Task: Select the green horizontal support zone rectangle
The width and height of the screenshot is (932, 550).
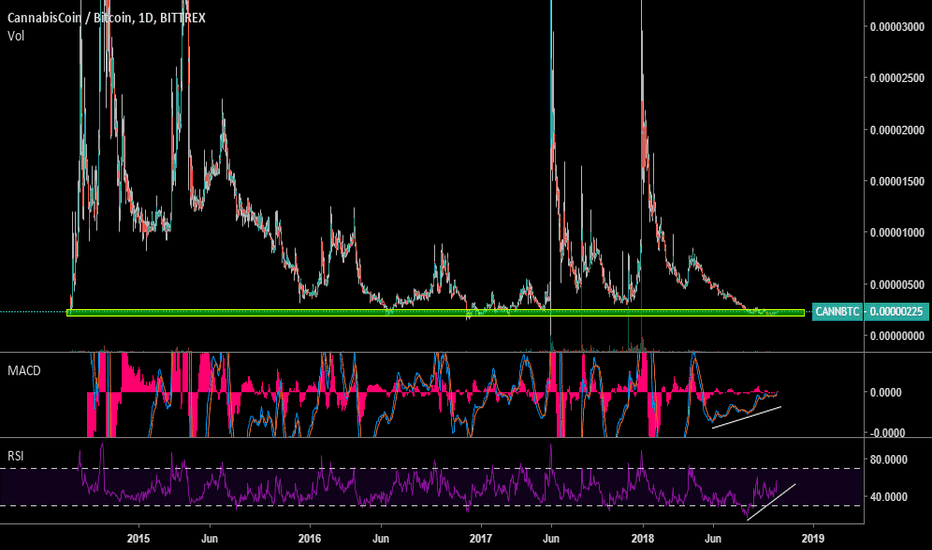Action: (x=436, y=313)
